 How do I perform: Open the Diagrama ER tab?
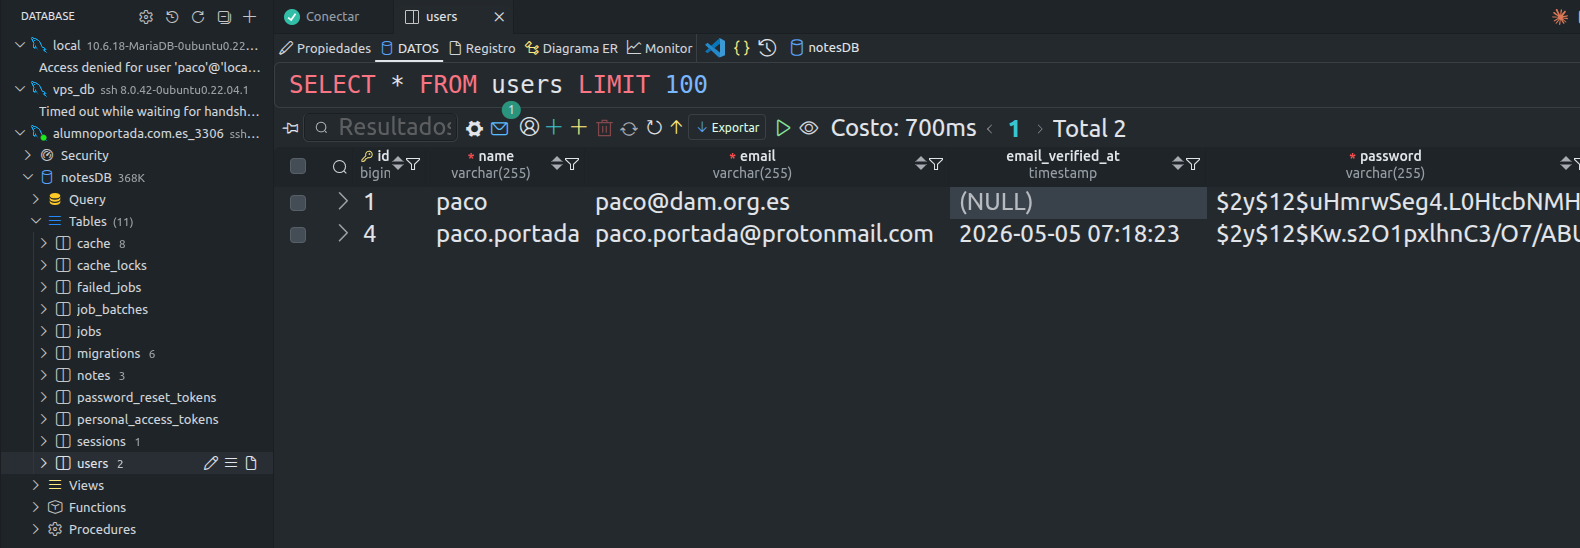pyautogui.click(x=571, y=48)
